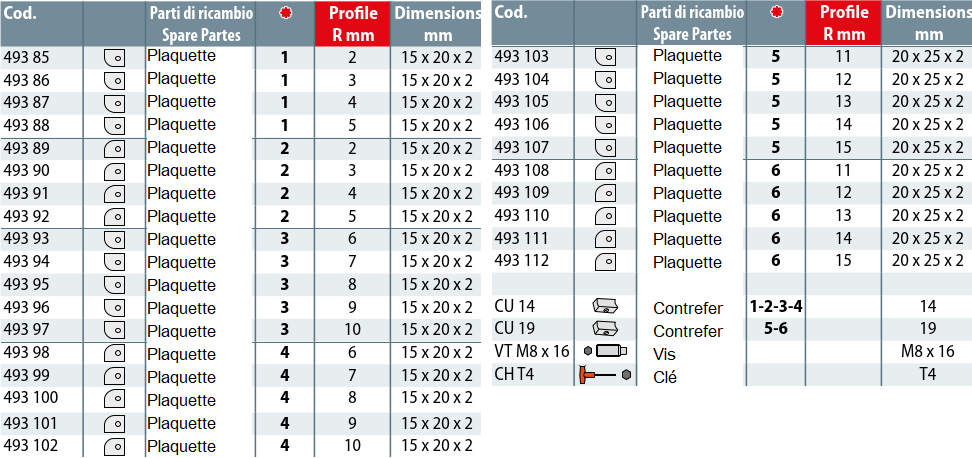Screen dimensions: 972x458
Task: Click the 1-2-3-4 group number cell
Action: [x=776, y=306]
